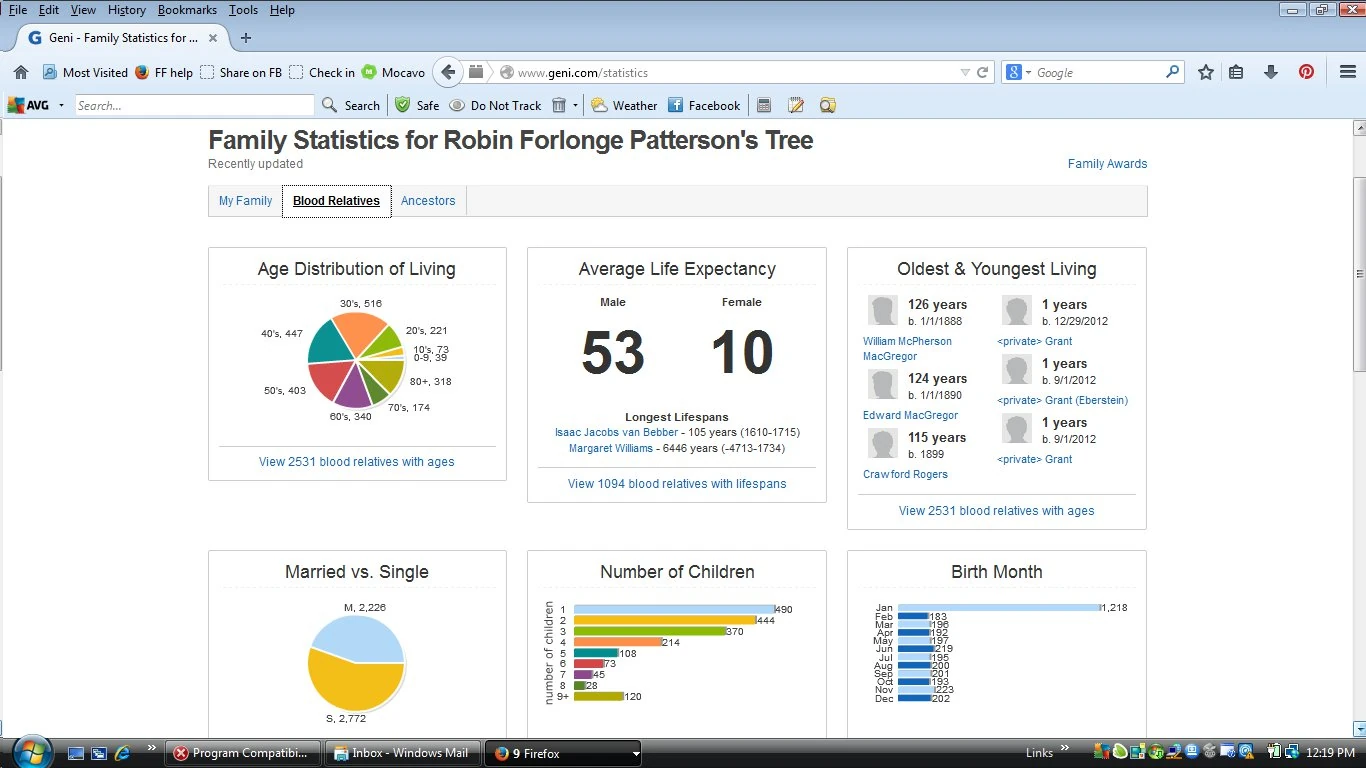Open the FF help bookmark
Viewport: 1366px width, 768px height.
pos(163,72)
